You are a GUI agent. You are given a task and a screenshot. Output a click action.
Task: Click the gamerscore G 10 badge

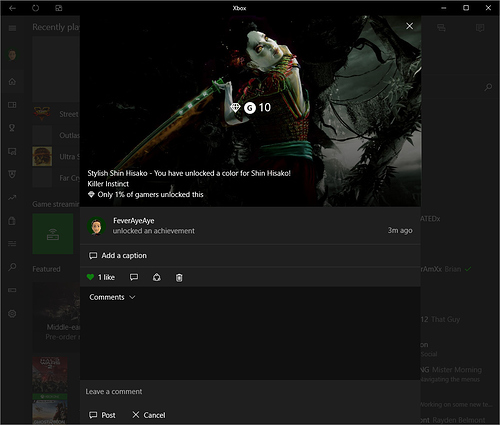[x=257, y=108]
